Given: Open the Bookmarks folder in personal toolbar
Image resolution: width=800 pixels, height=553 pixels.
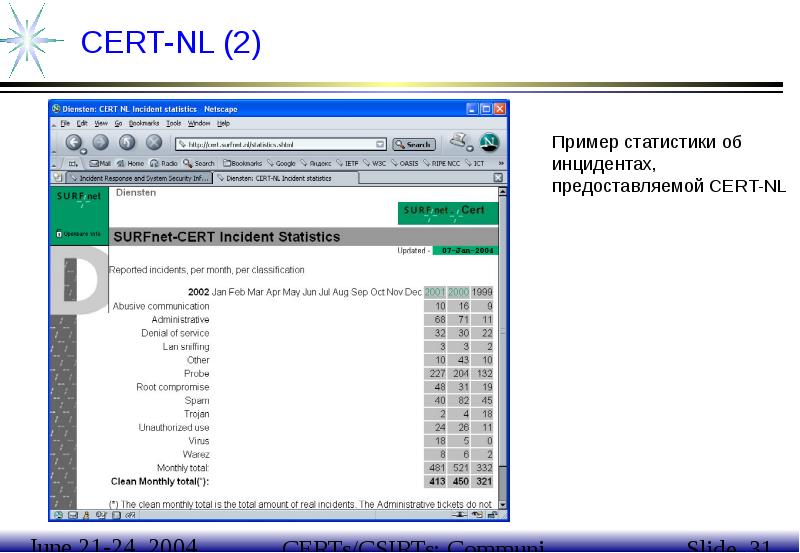Looking at the screenshot, I should (241, 163).
